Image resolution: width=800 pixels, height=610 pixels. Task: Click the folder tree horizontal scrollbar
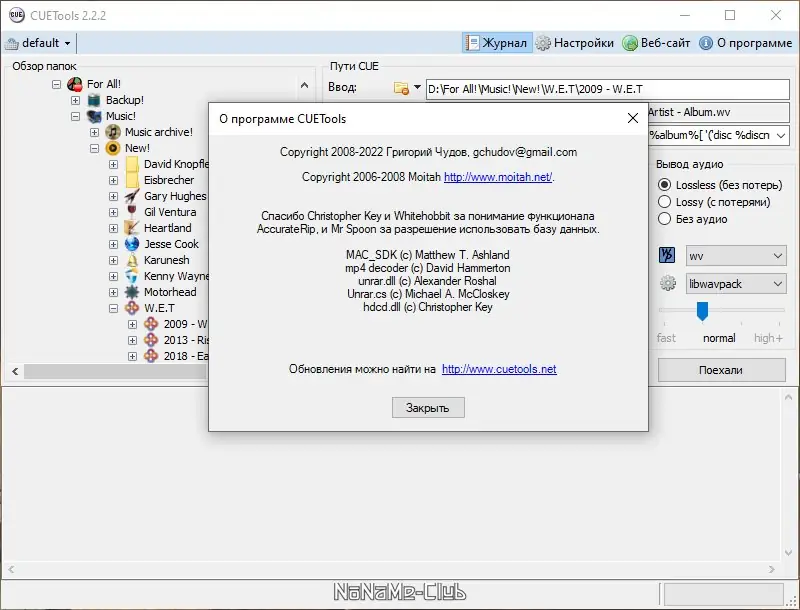pos(115,371)
